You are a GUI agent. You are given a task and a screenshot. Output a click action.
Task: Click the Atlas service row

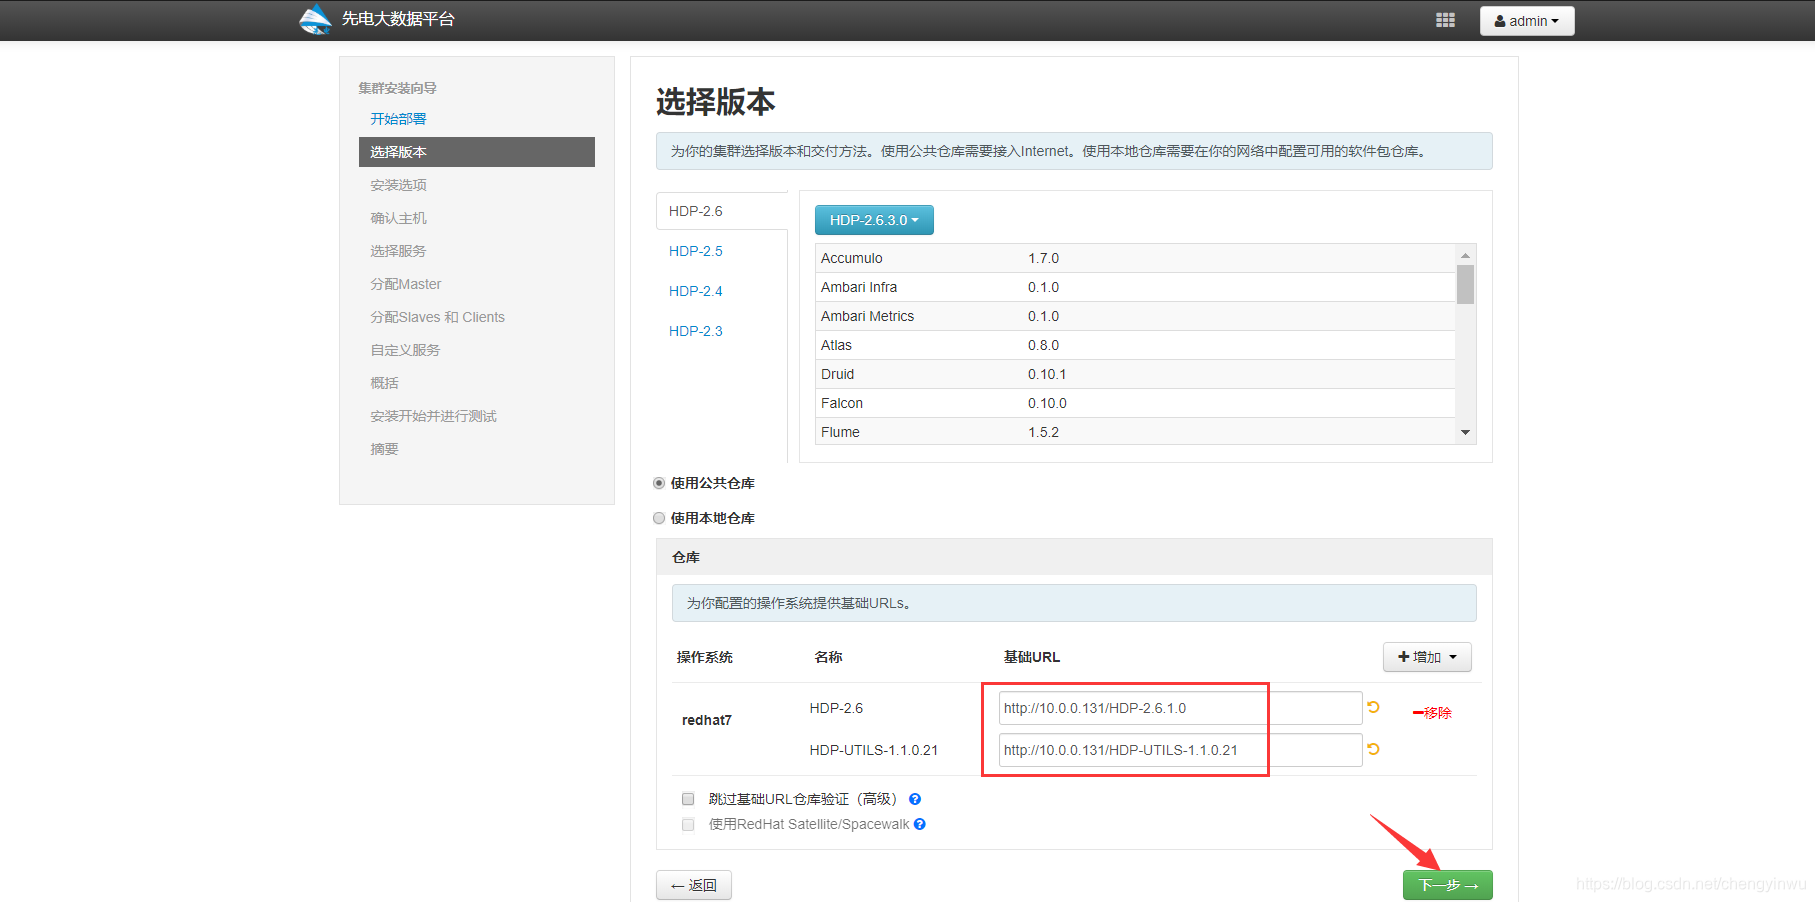tap(1135, 345)
